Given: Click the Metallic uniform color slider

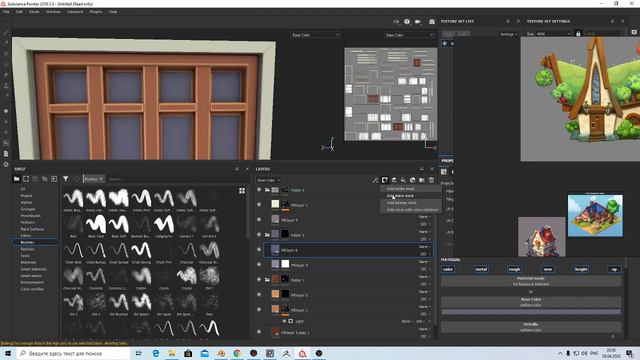Looking at the screenshot, I should point(531,327).
